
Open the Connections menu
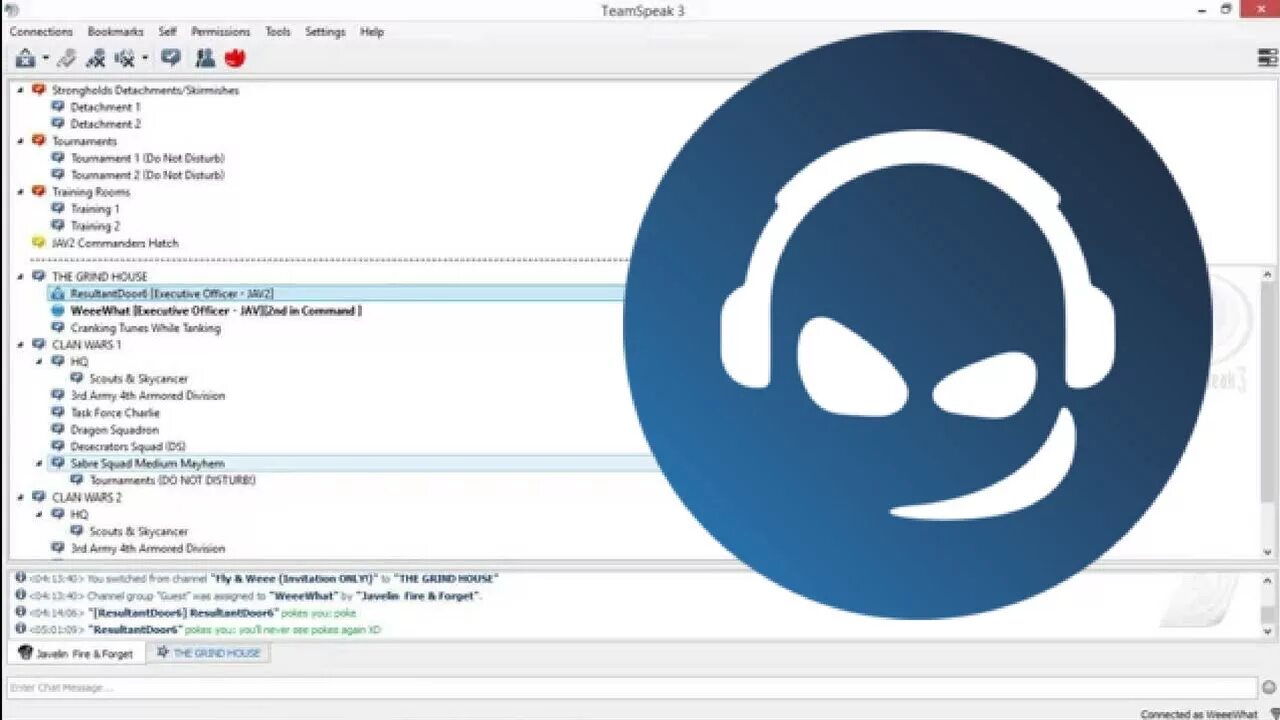(41, 32)
